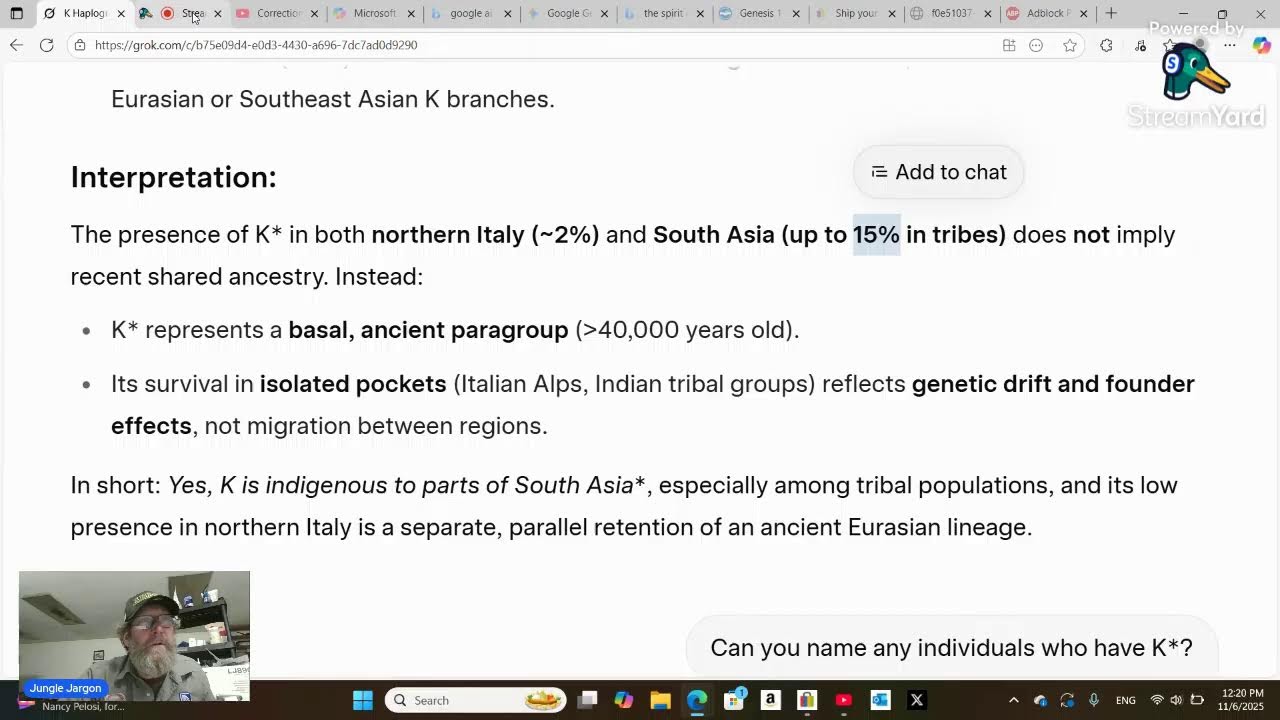
Task: Open the OneDrive cloud tray icon
Action: (x=1040, y=700)
